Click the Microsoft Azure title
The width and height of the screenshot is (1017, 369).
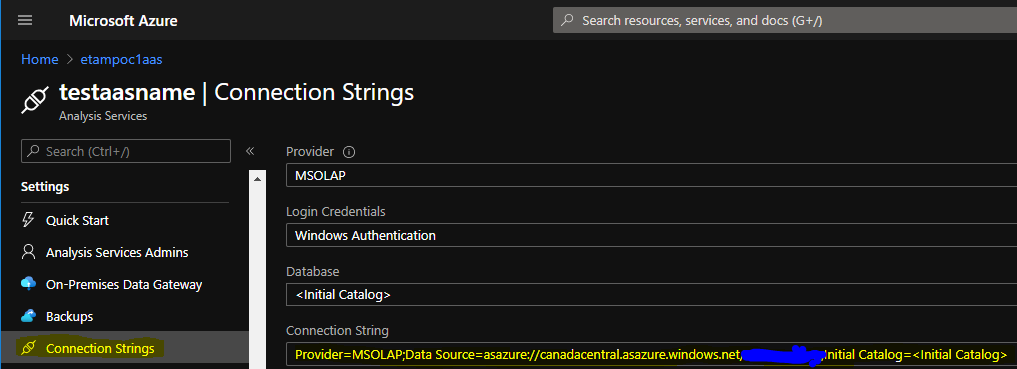coord(123,21)
